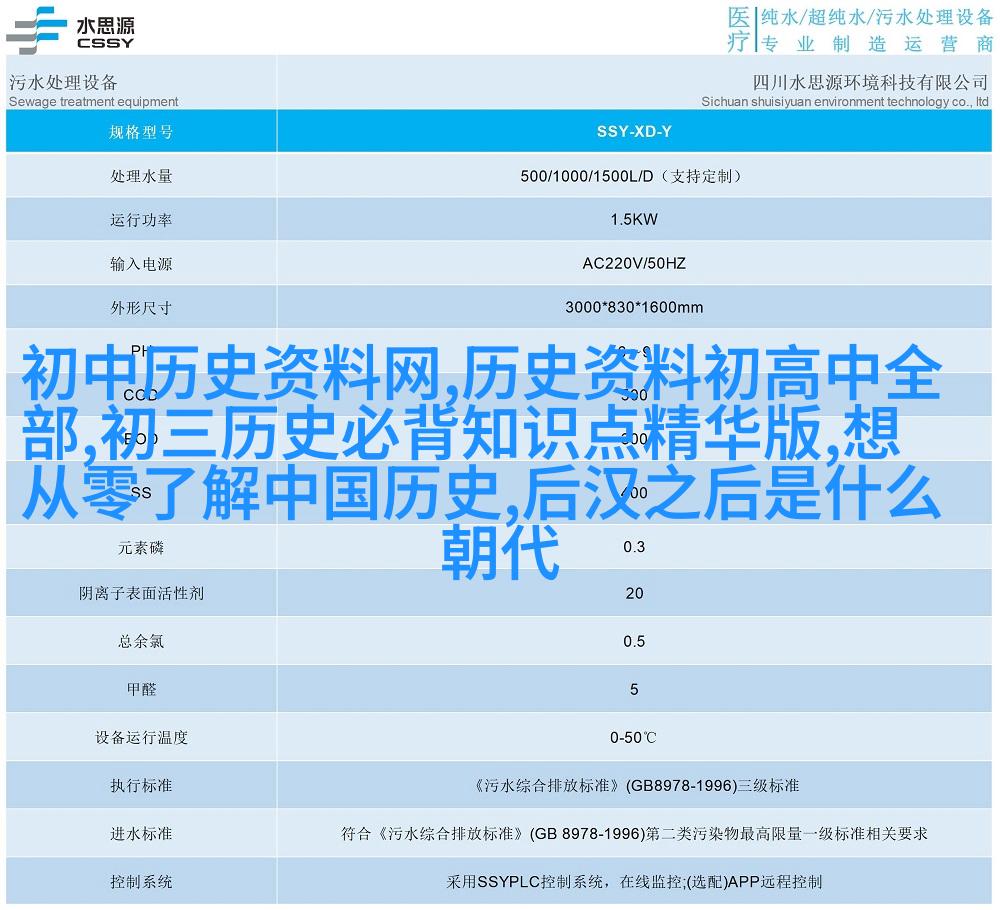Select the 0-50℃ value cell

tap(635, 737)
